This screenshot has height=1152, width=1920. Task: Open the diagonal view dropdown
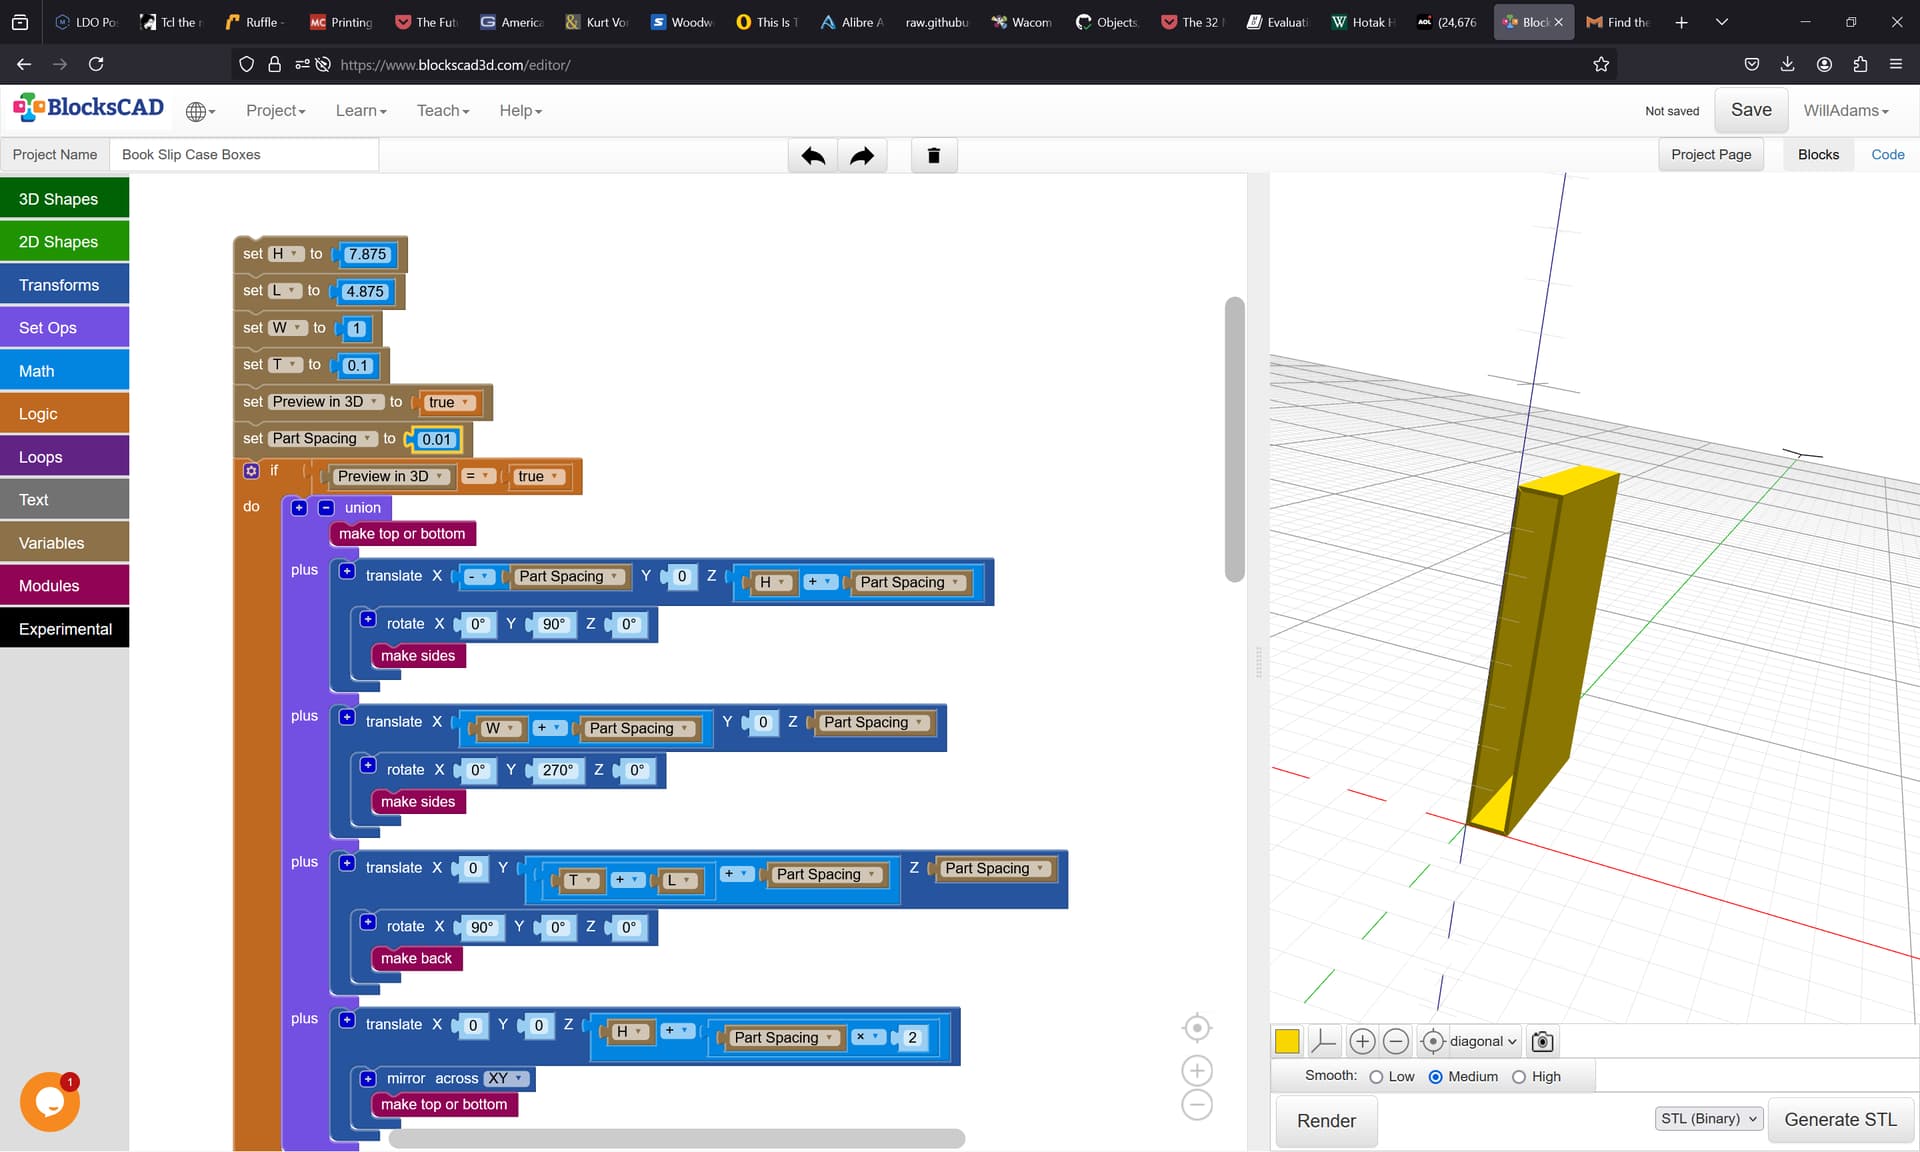click(1483, 1041)
